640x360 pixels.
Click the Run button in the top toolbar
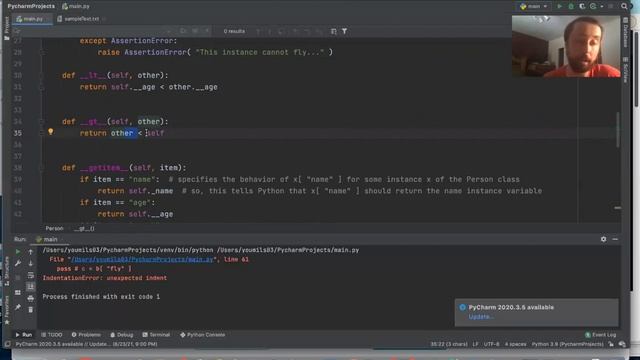point(560,6)
